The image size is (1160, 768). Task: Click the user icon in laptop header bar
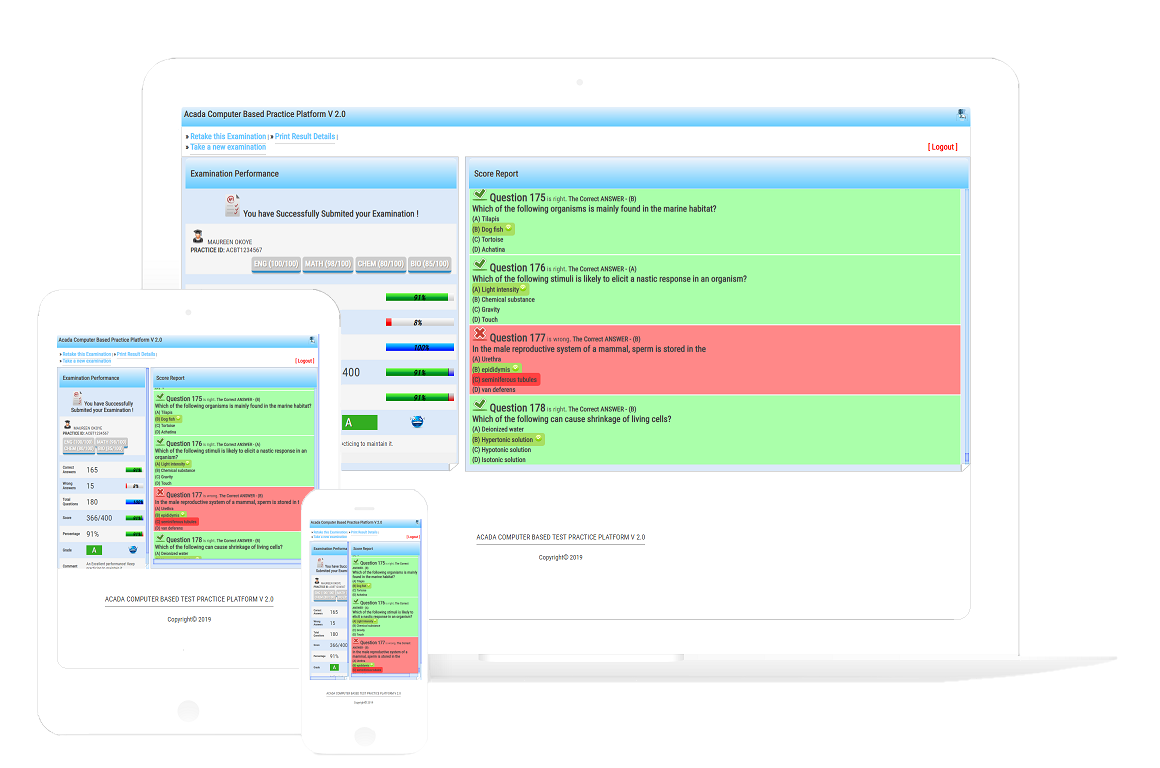pos(961,115)
